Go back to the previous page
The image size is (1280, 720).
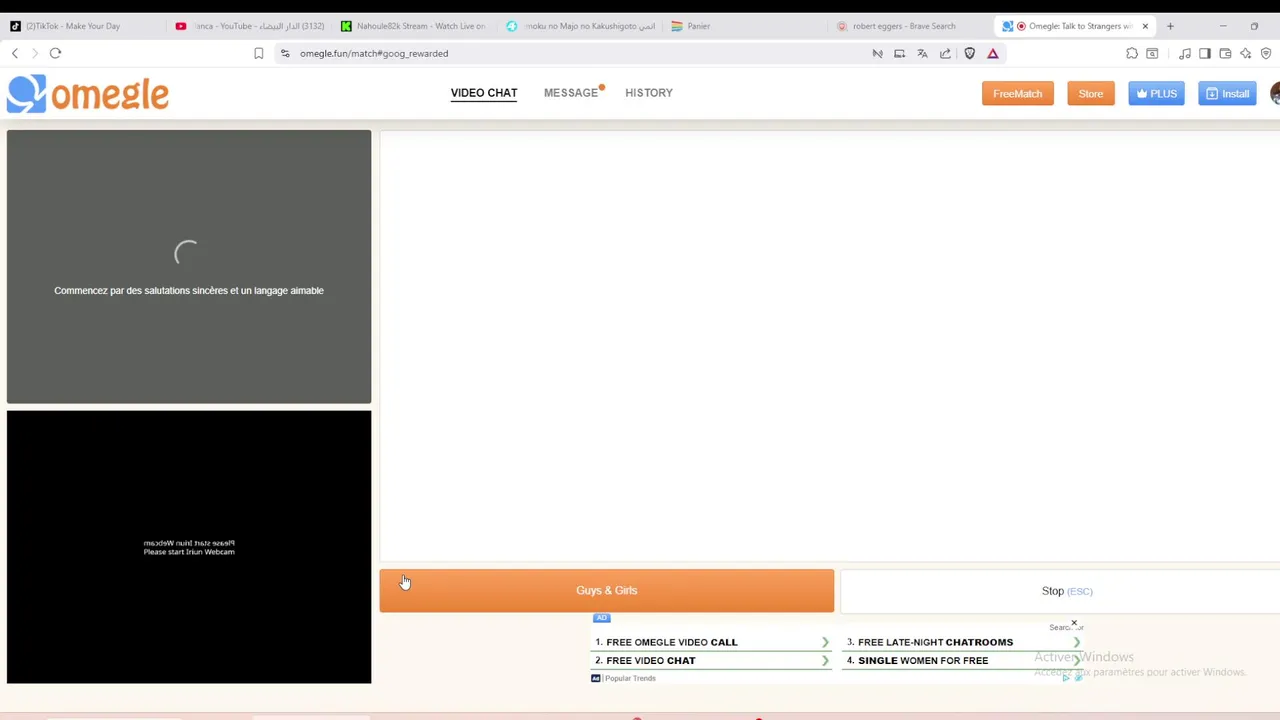click(x=15, y=53)
